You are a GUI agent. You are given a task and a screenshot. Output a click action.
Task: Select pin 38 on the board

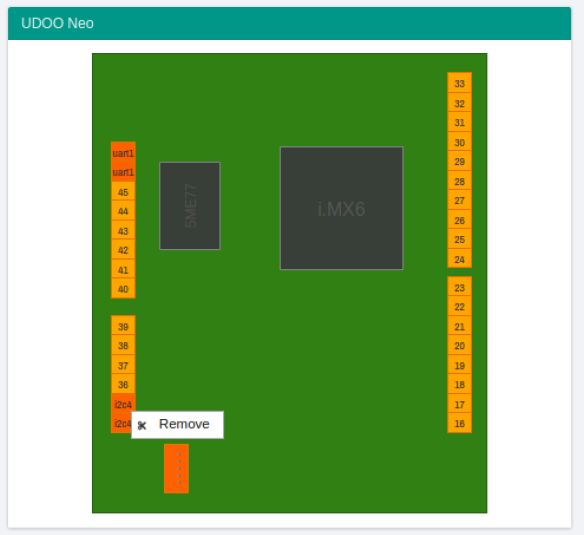tap(123, 346)
